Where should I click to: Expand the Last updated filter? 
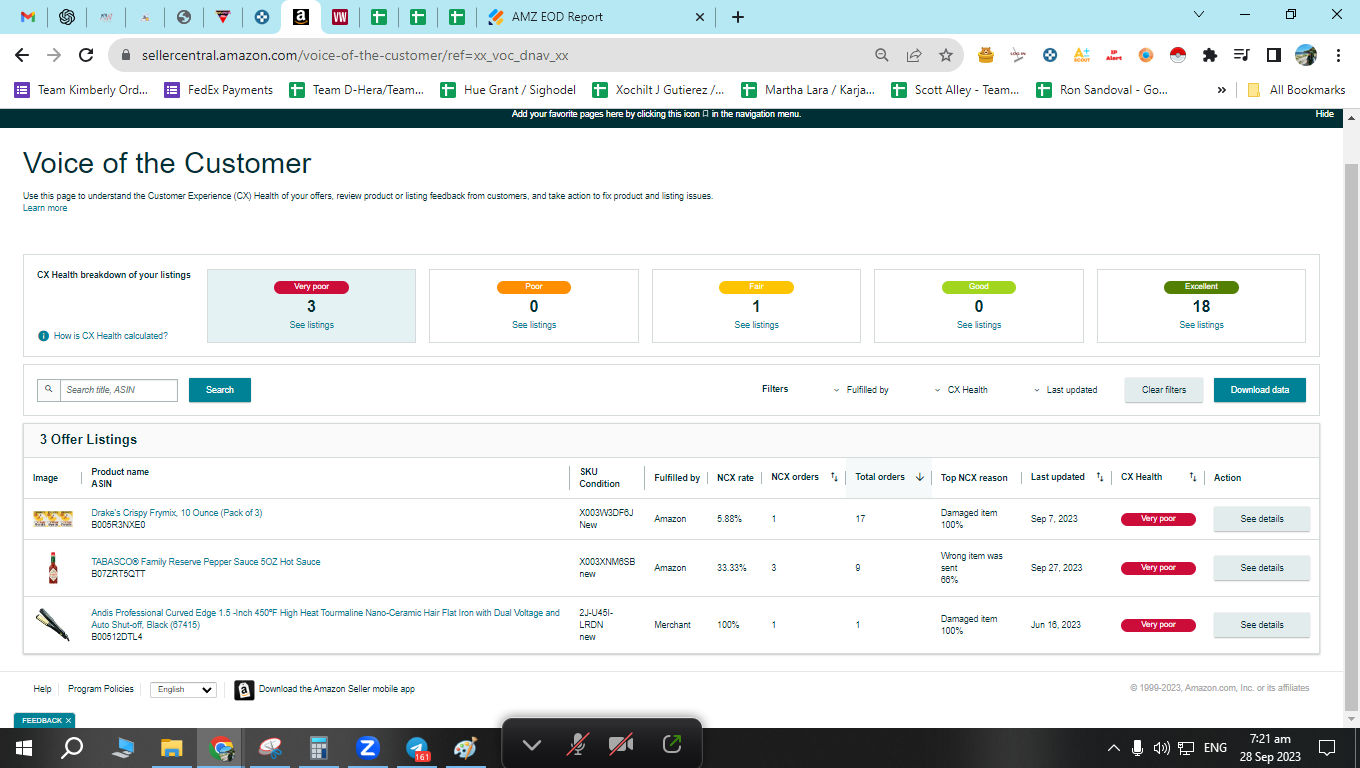point(1066,390)
